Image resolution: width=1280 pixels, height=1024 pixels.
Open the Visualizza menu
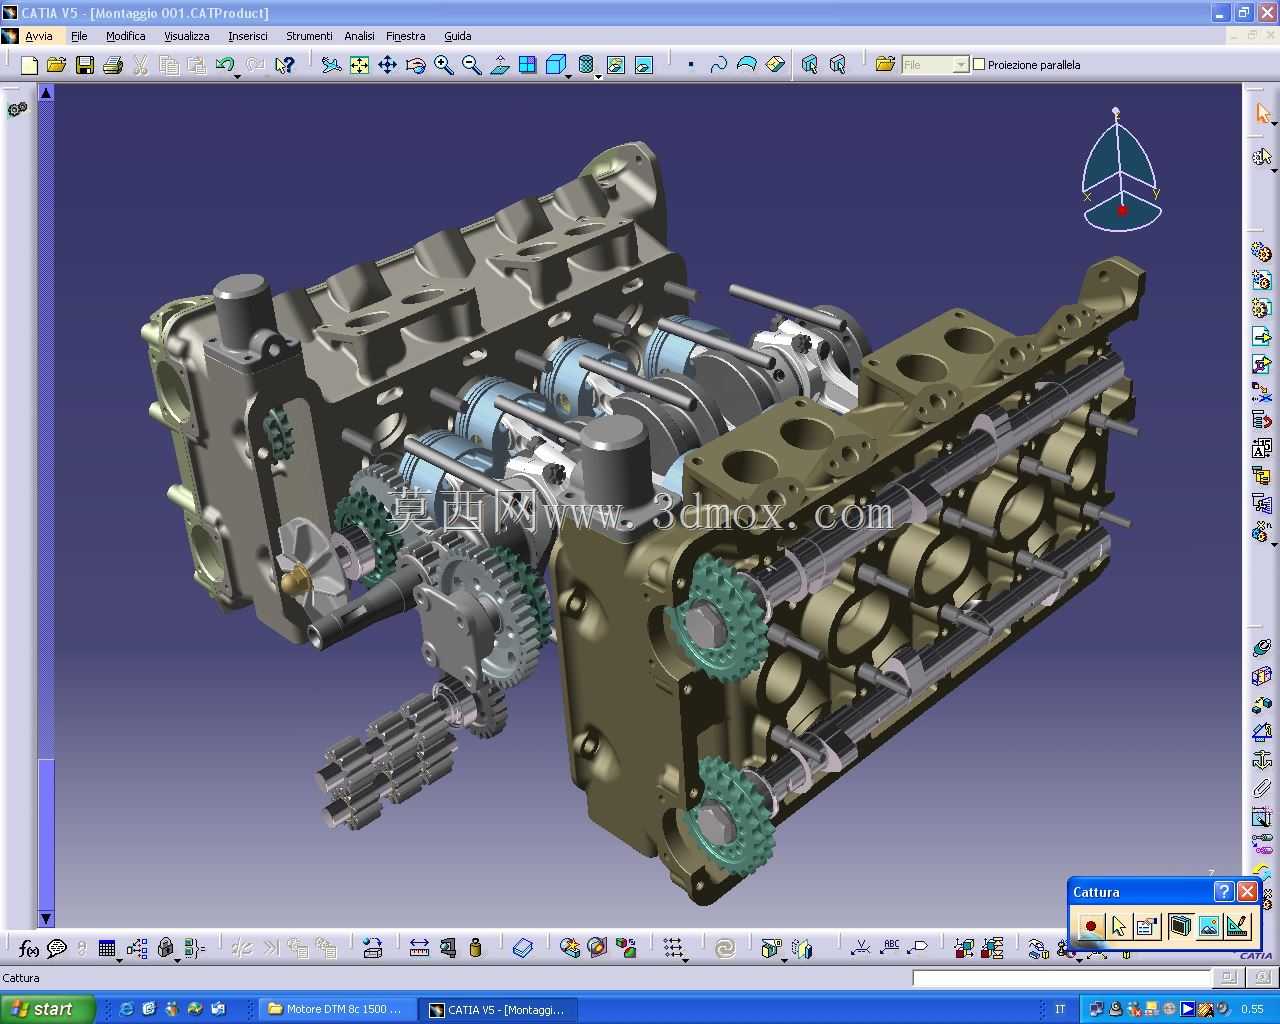pyautogui.click(x=187, y=36)
